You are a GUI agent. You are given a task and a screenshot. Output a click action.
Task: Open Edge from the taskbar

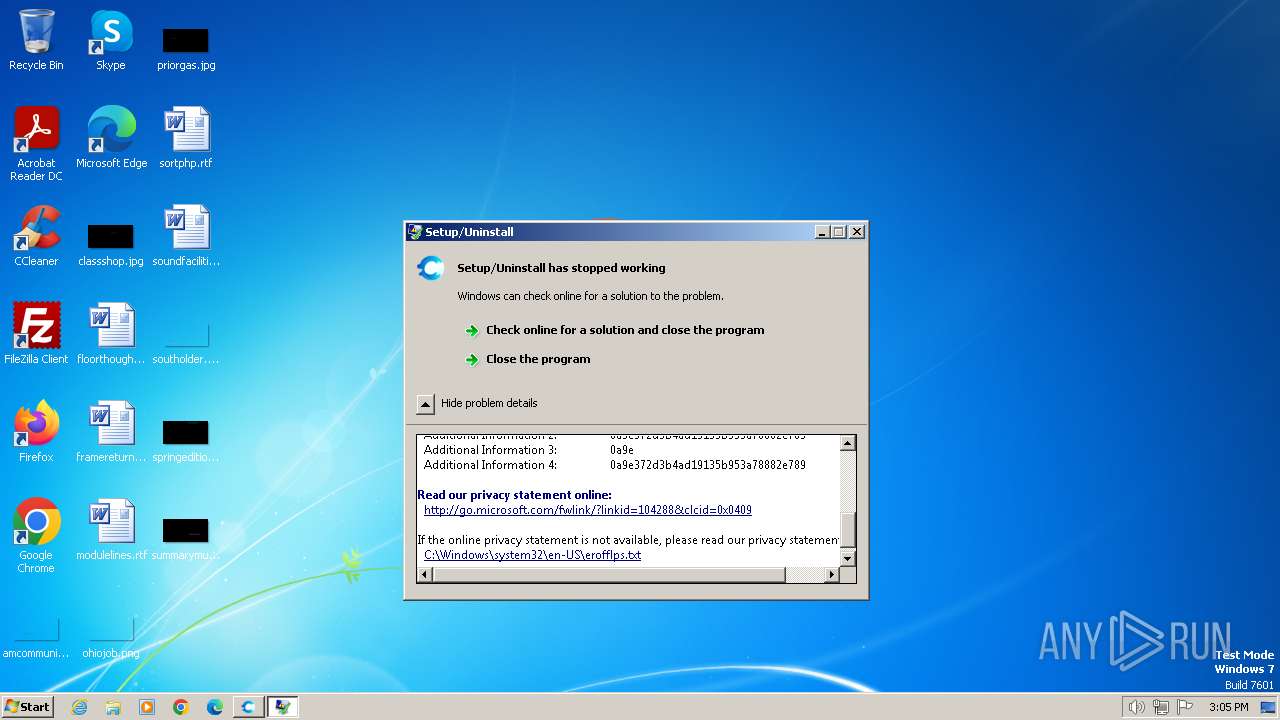215,707
